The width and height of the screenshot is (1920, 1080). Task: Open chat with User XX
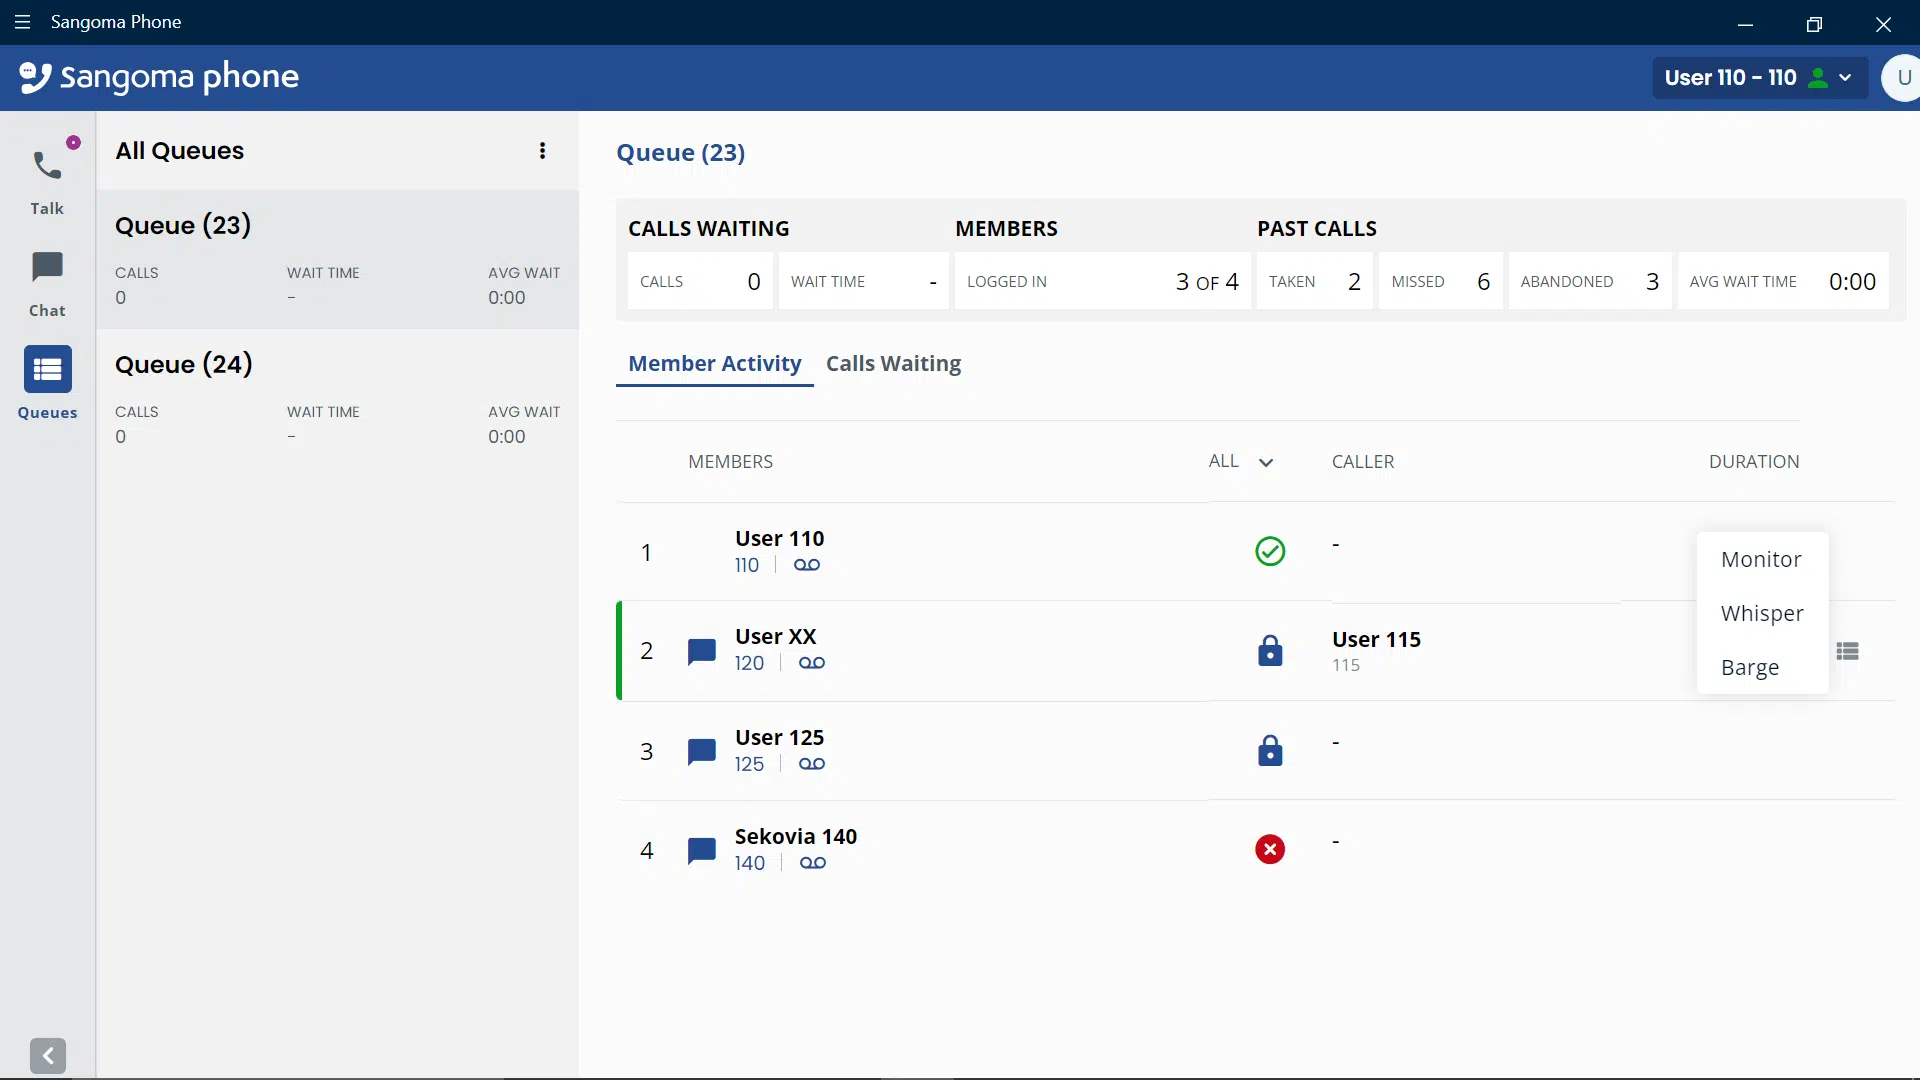(702, 652)
